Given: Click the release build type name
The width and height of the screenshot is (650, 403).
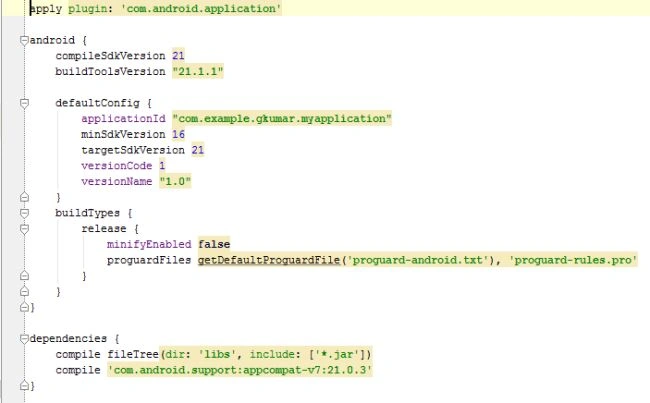Looking at the screenshot, I should point(104,229).
